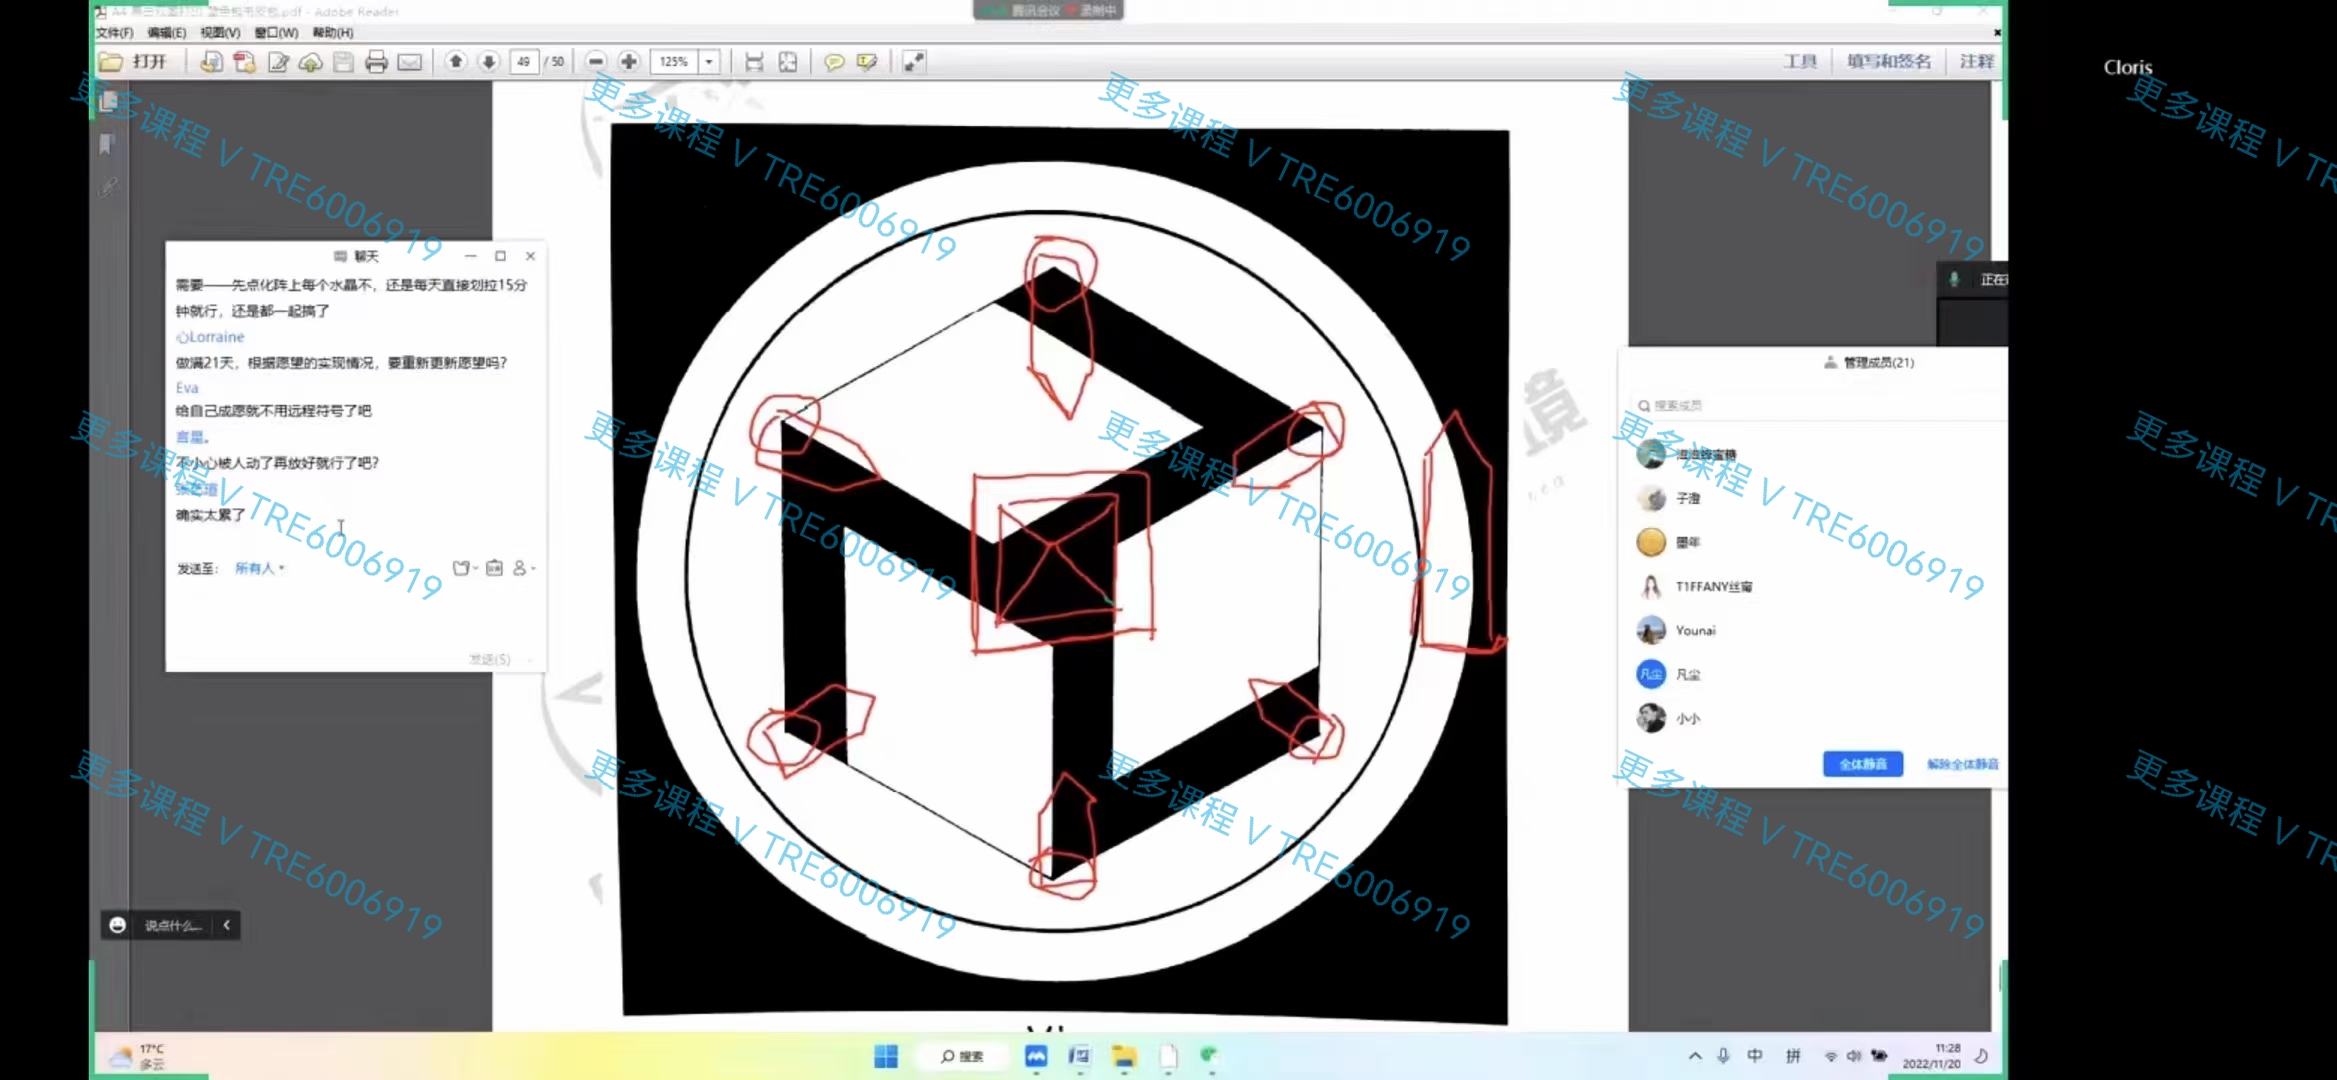Click 全体静音 mute all button
Screen dimensions: 2337x1080
point(1862,764)
